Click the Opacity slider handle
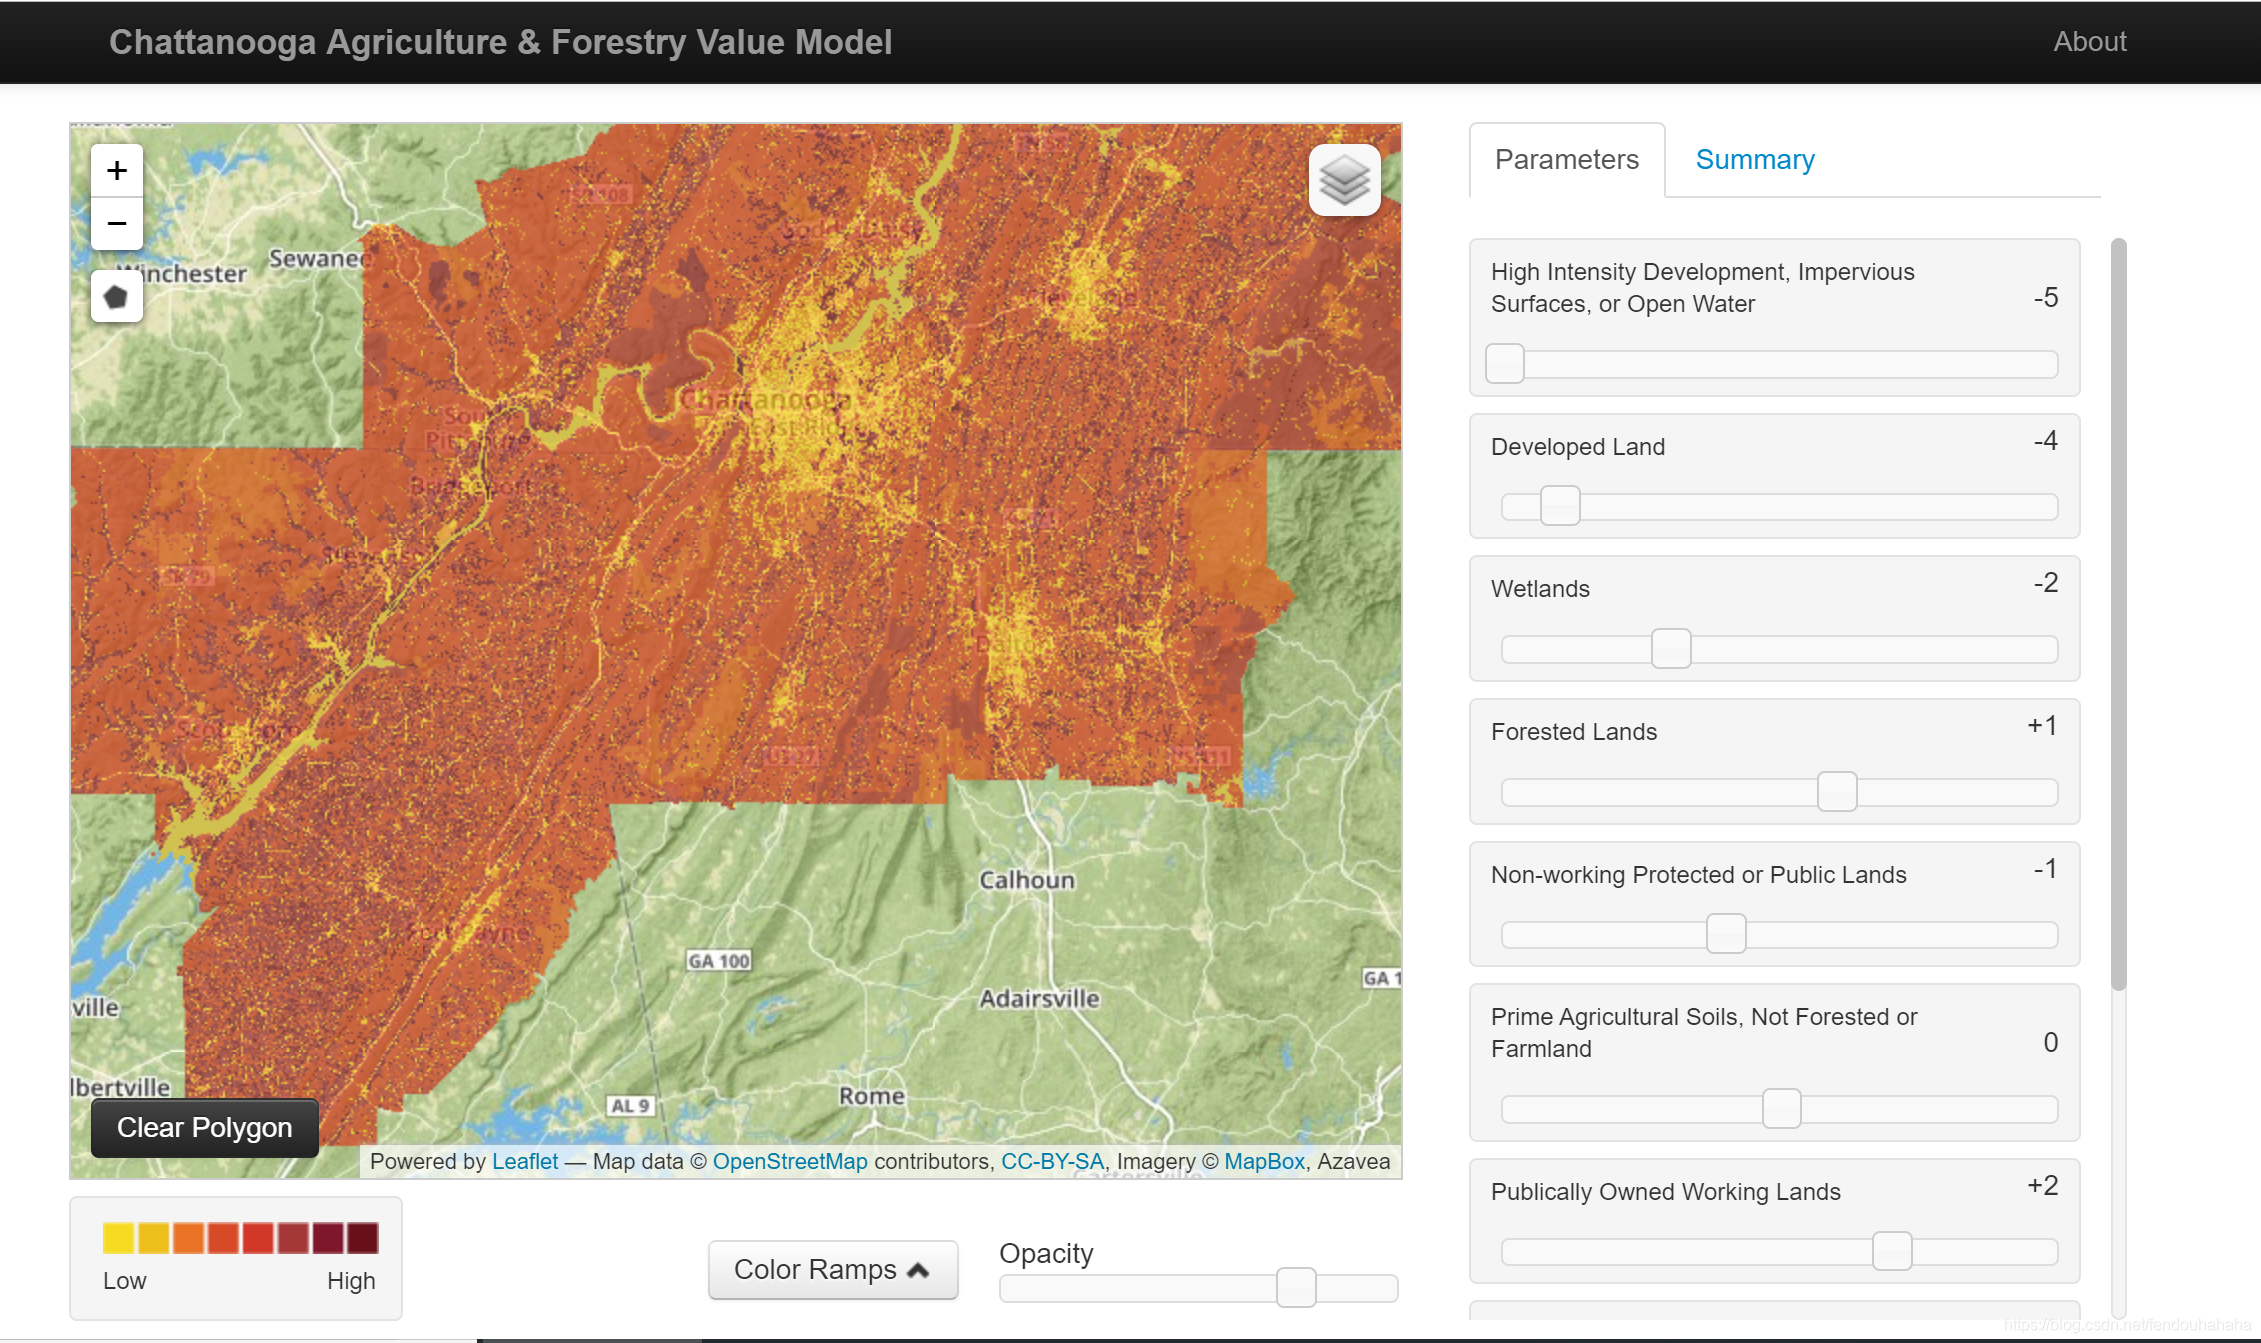Image resolution: width=2261 pixels, height=1343 pixels. pyautogui.click(x=1295, y=1287)
